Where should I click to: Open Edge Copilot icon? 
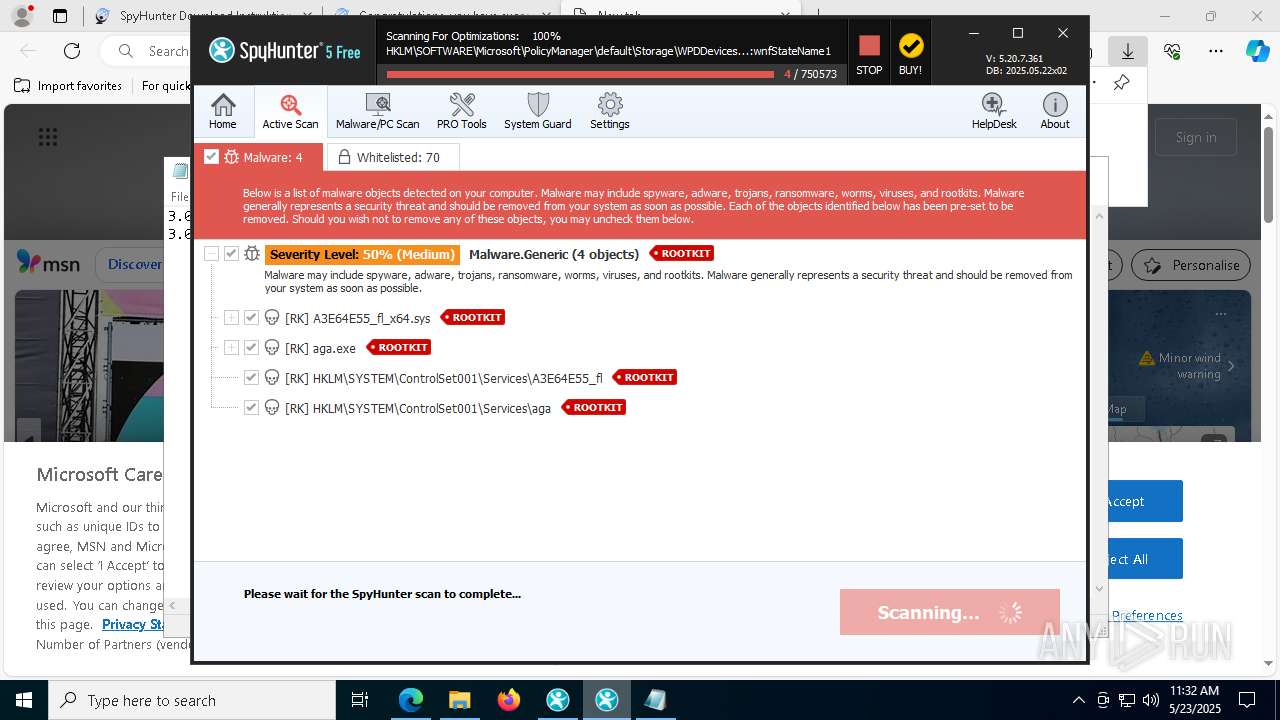click(x=1257, y=50)
